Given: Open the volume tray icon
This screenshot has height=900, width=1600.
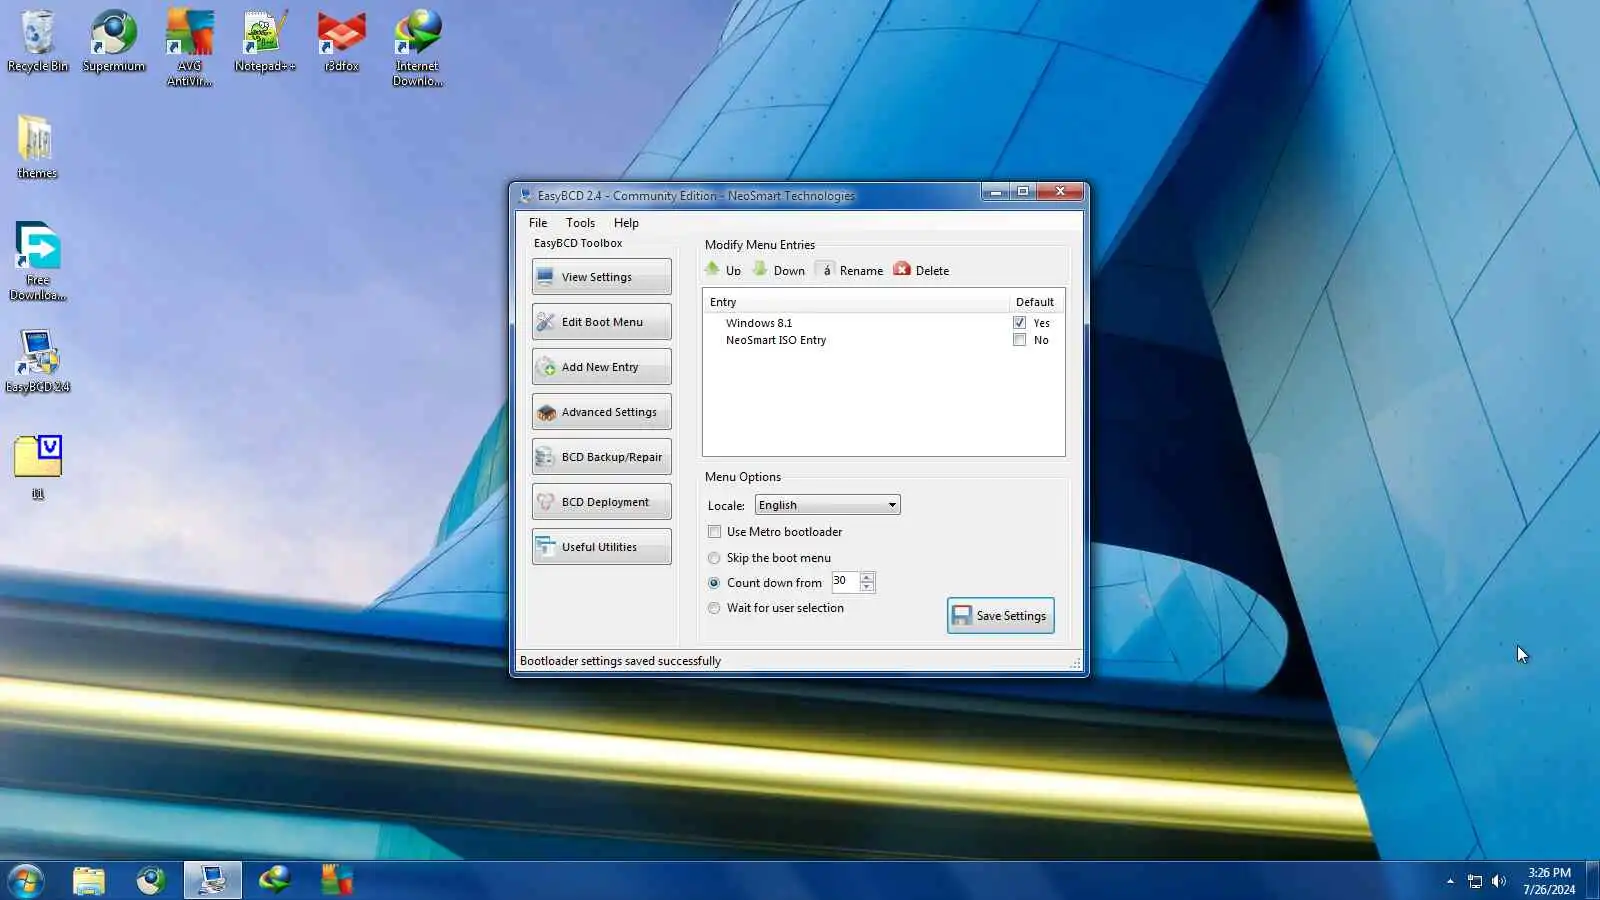Looking at the screenshot, I should point(1498,881).
